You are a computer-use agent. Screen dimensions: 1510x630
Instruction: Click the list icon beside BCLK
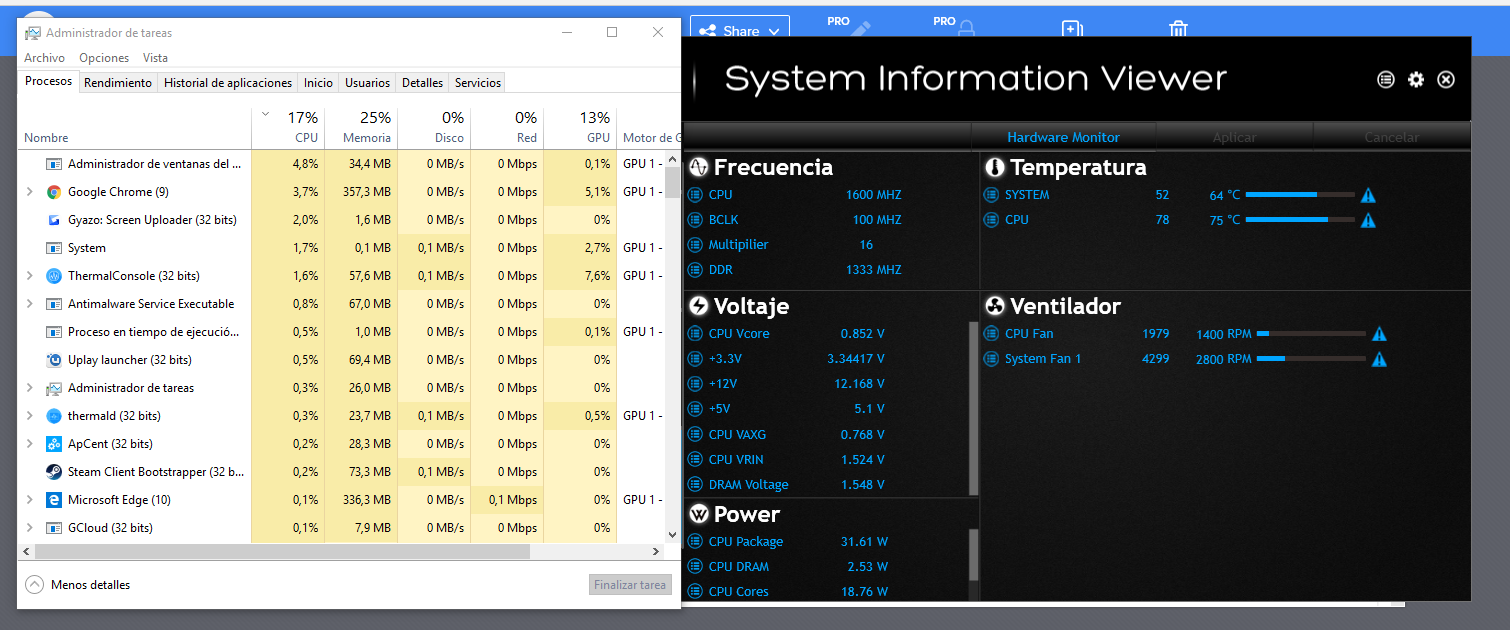coord(695,220)
